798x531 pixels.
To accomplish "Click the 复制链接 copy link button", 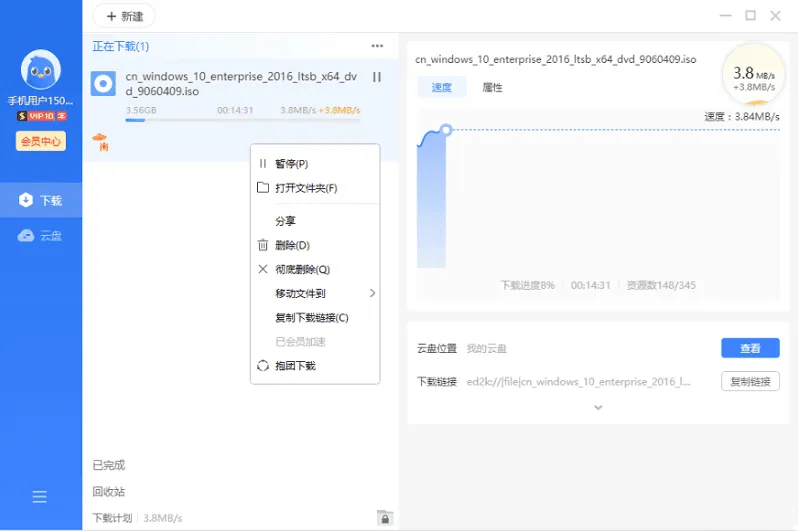I will click(750, 381).
